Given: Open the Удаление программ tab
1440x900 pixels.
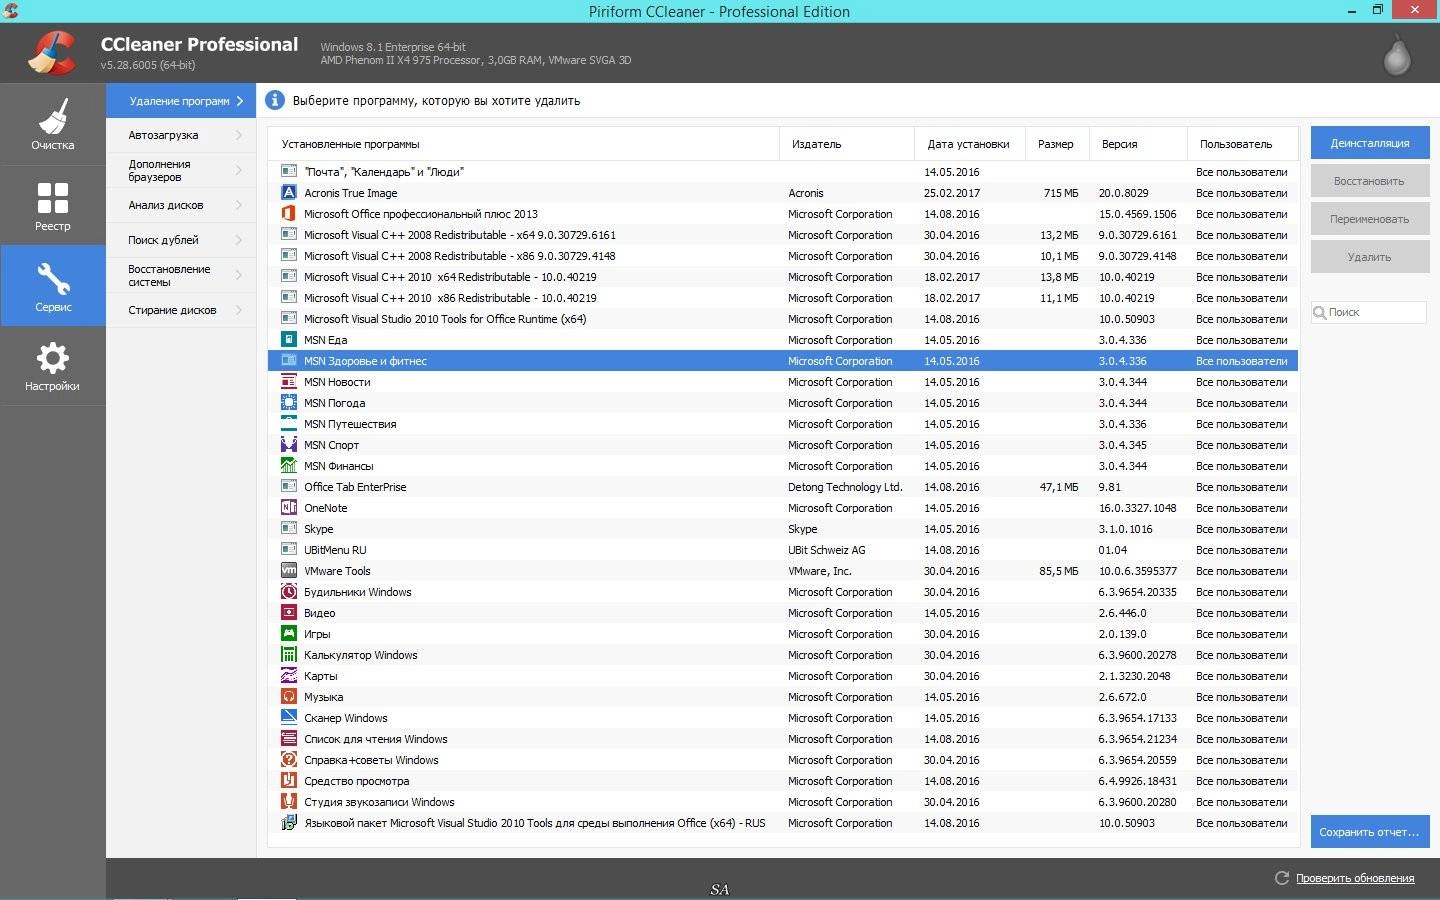Looking at the screenshot, I should click(181, 101).
